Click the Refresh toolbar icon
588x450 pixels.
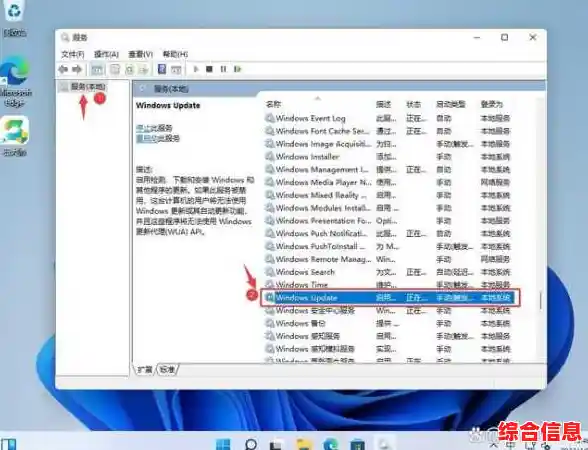129,69
